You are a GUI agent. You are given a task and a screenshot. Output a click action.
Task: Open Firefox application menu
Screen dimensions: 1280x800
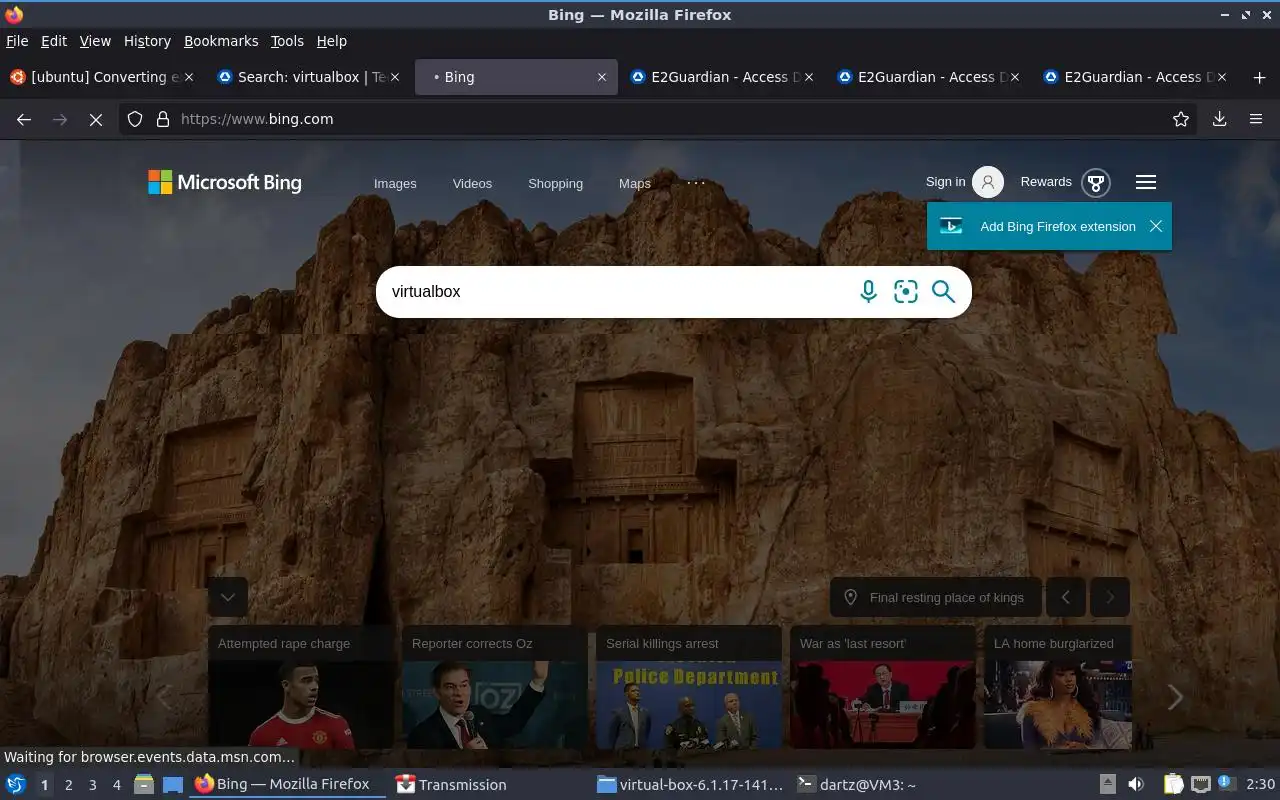click(x=1256, y=119)
